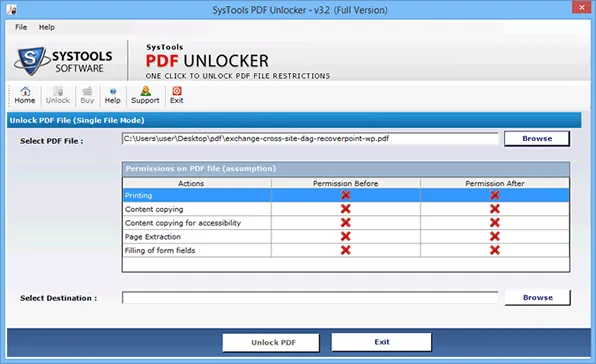Open the Help menu
Image resolution: width=596 pixels, height=364 pixels.
pos(47,27)
